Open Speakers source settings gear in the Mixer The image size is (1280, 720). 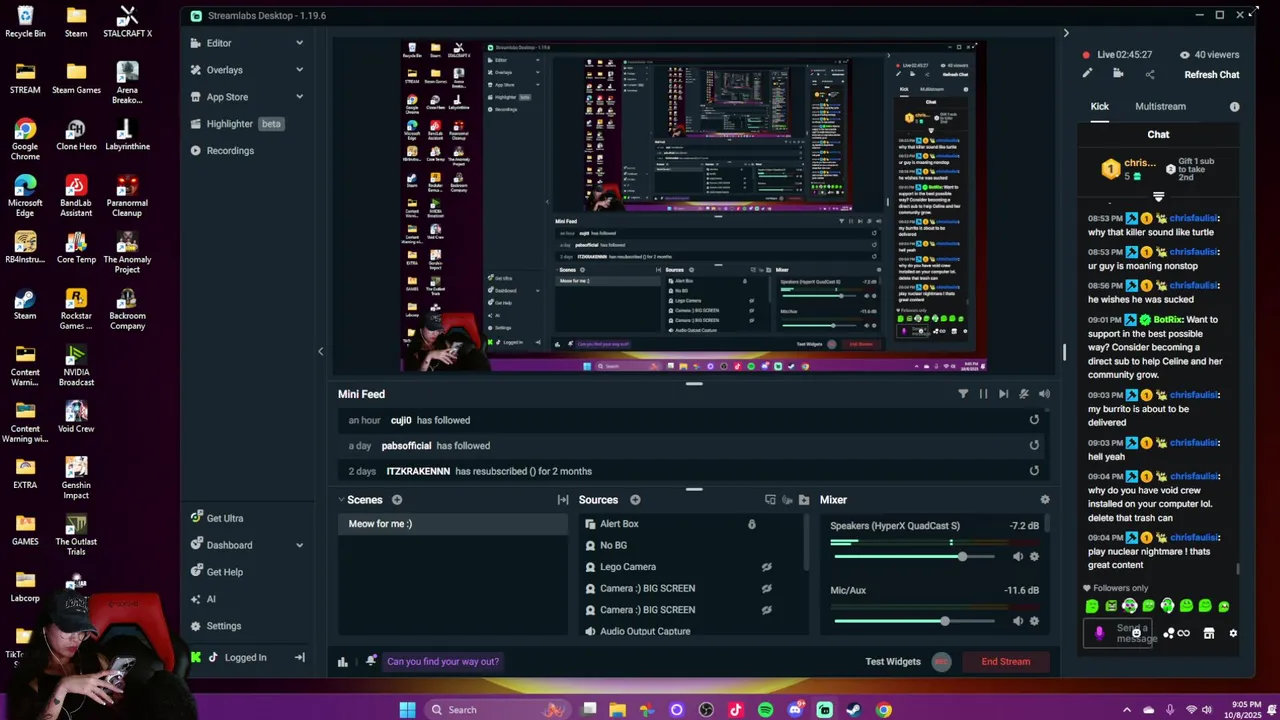coord(1034,557)
